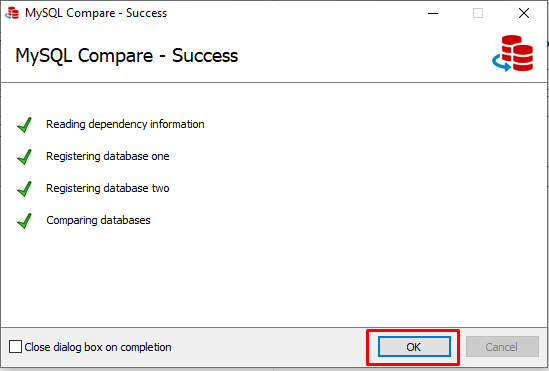
Task: Close the MySQL Compare dialog with X
Action: (x=524, y=13)
